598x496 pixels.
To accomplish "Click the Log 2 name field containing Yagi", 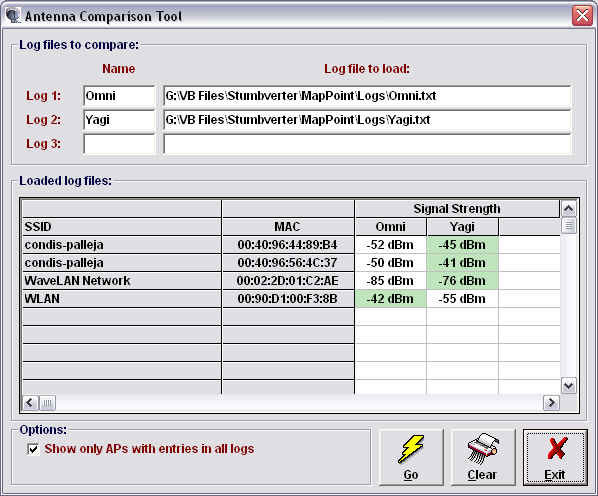I will click(x=119, y=120).
